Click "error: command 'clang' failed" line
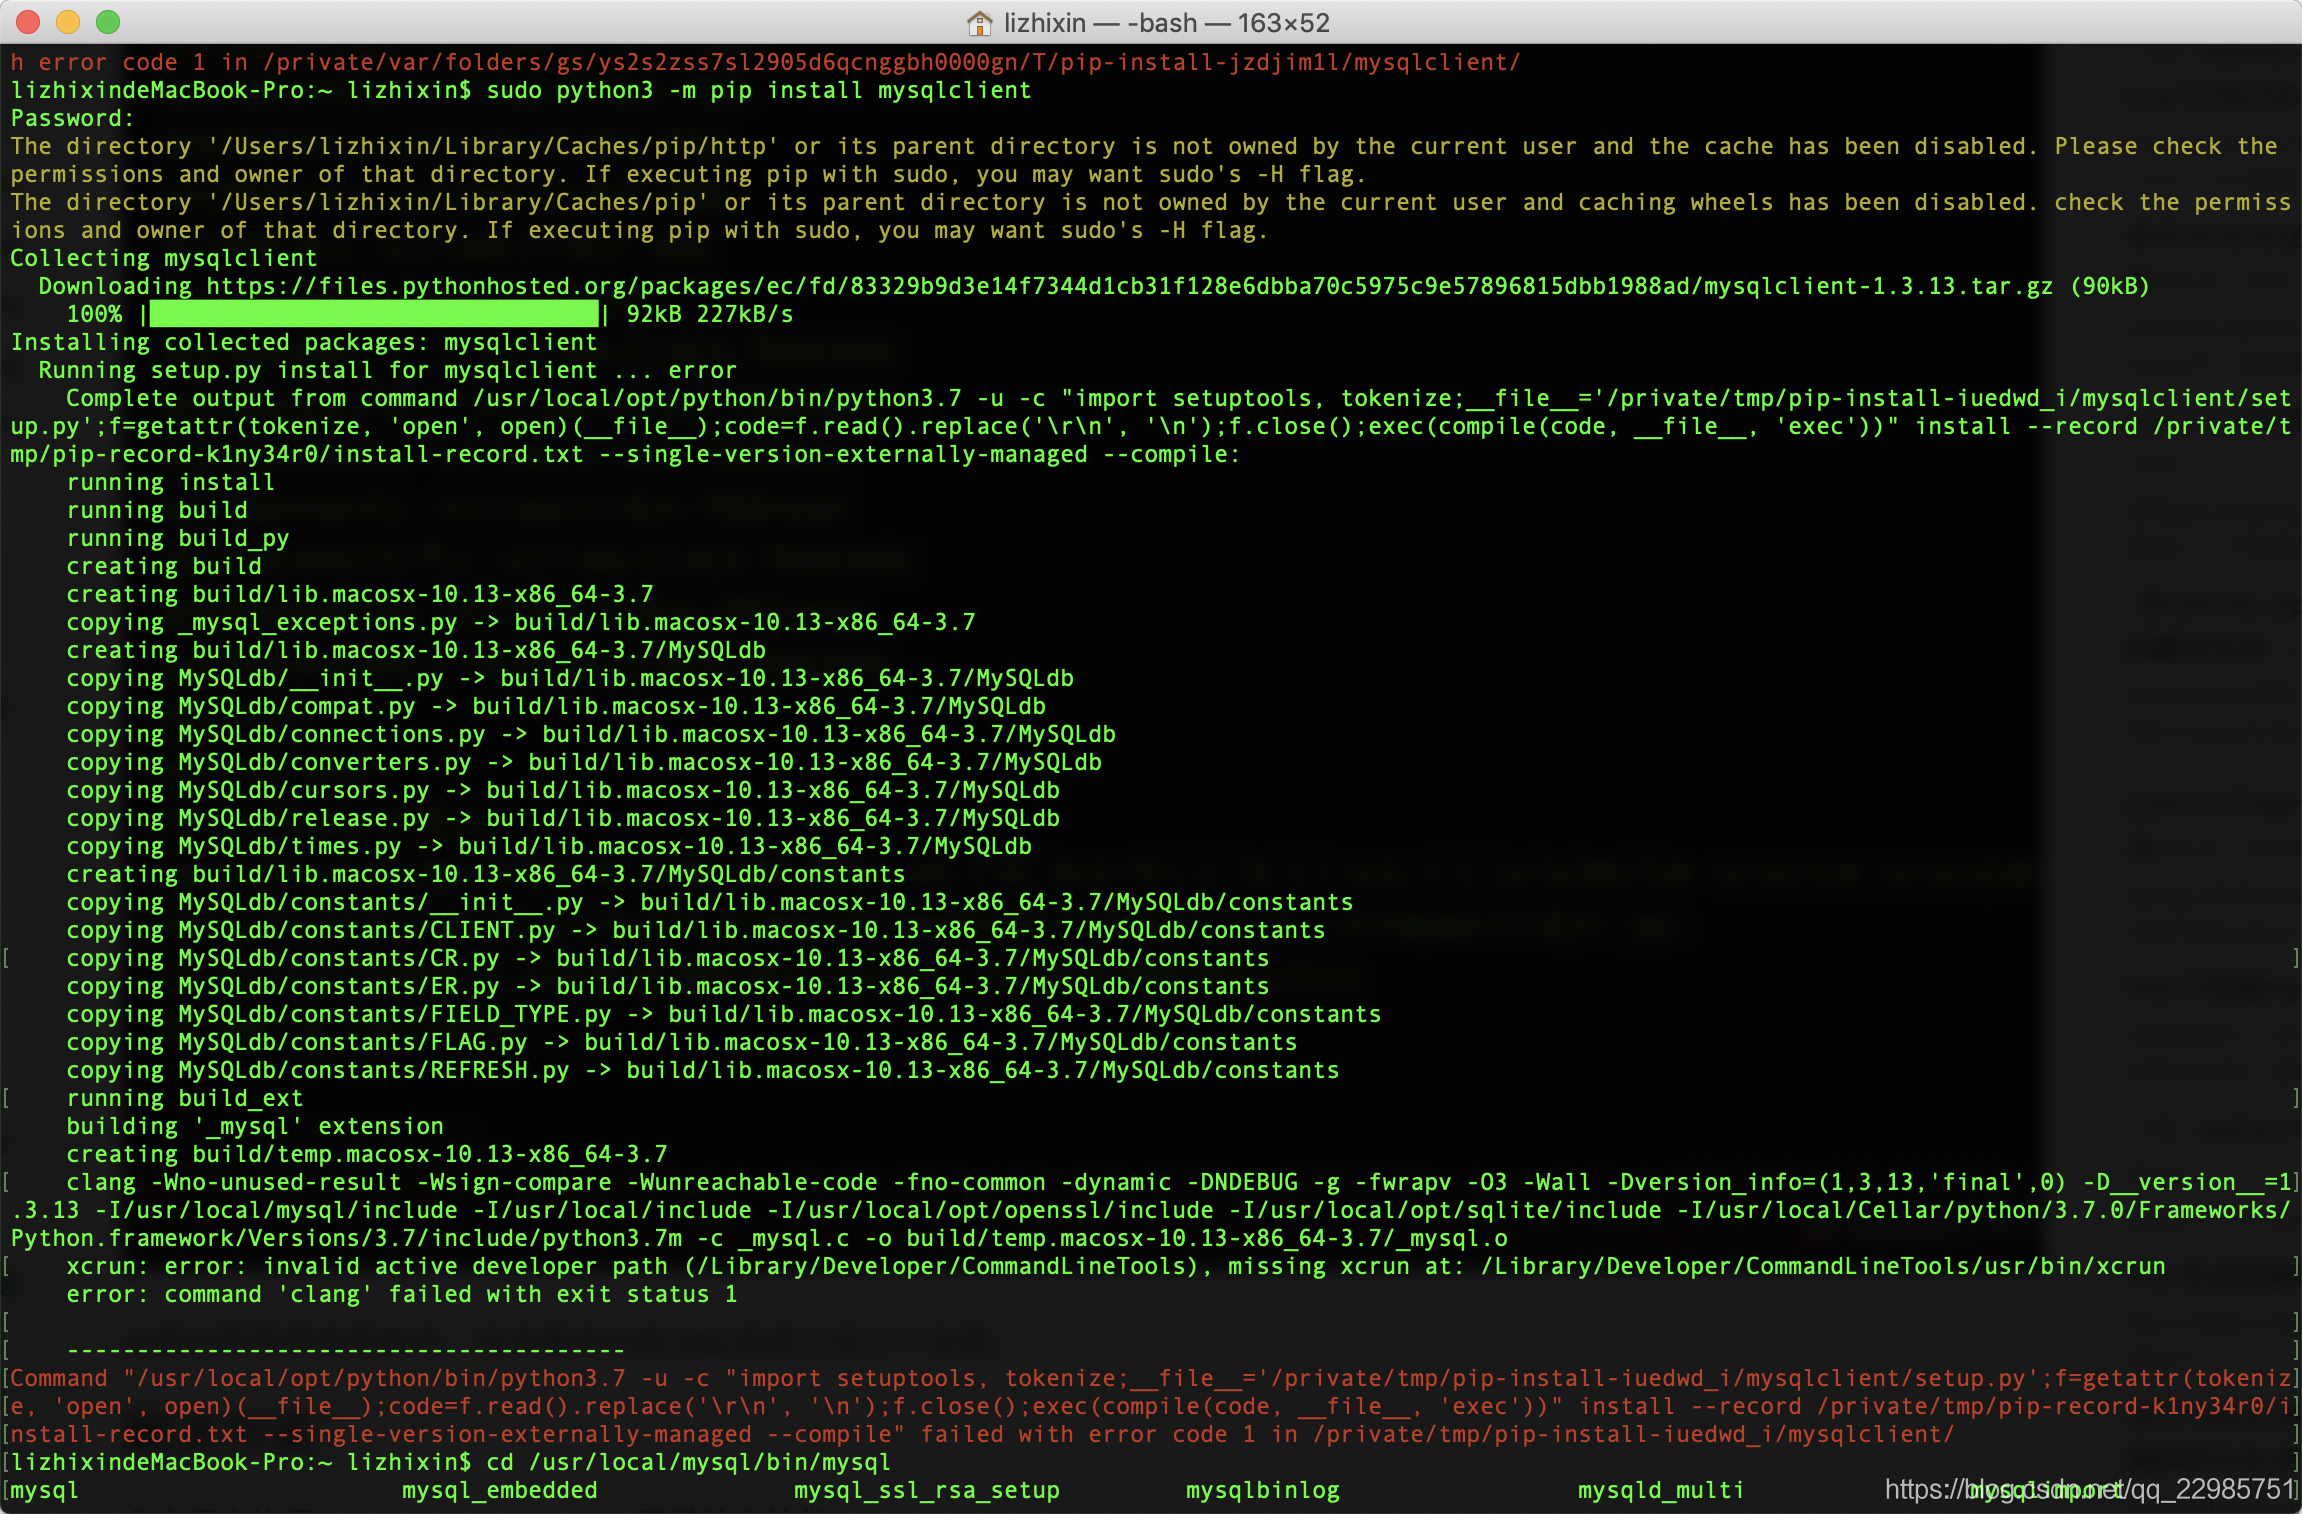The width and height of the screenshot is (2302, 1514). (402, 1294)
